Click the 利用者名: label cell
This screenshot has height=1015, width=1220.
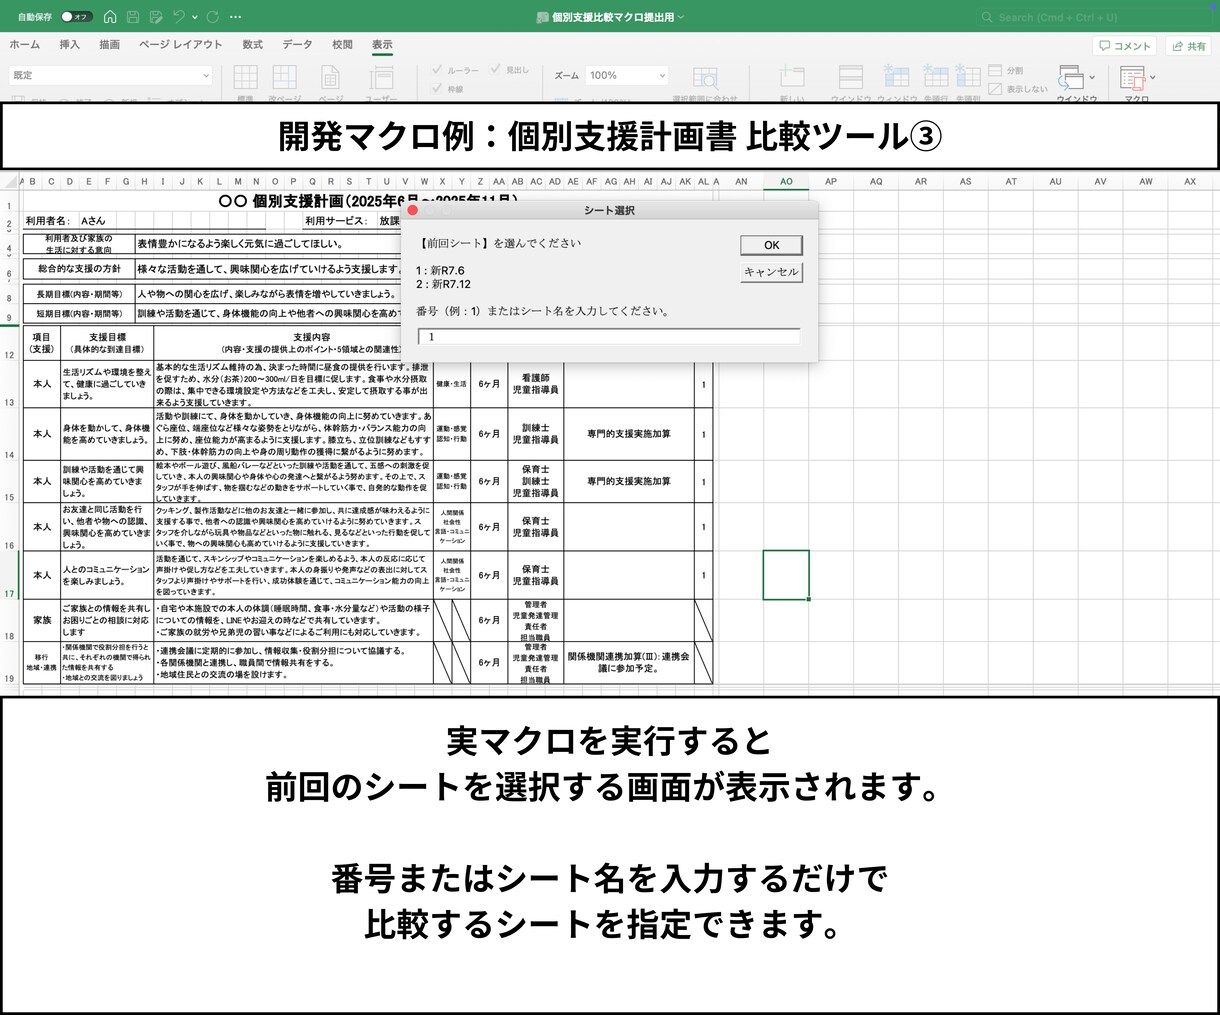49,221
